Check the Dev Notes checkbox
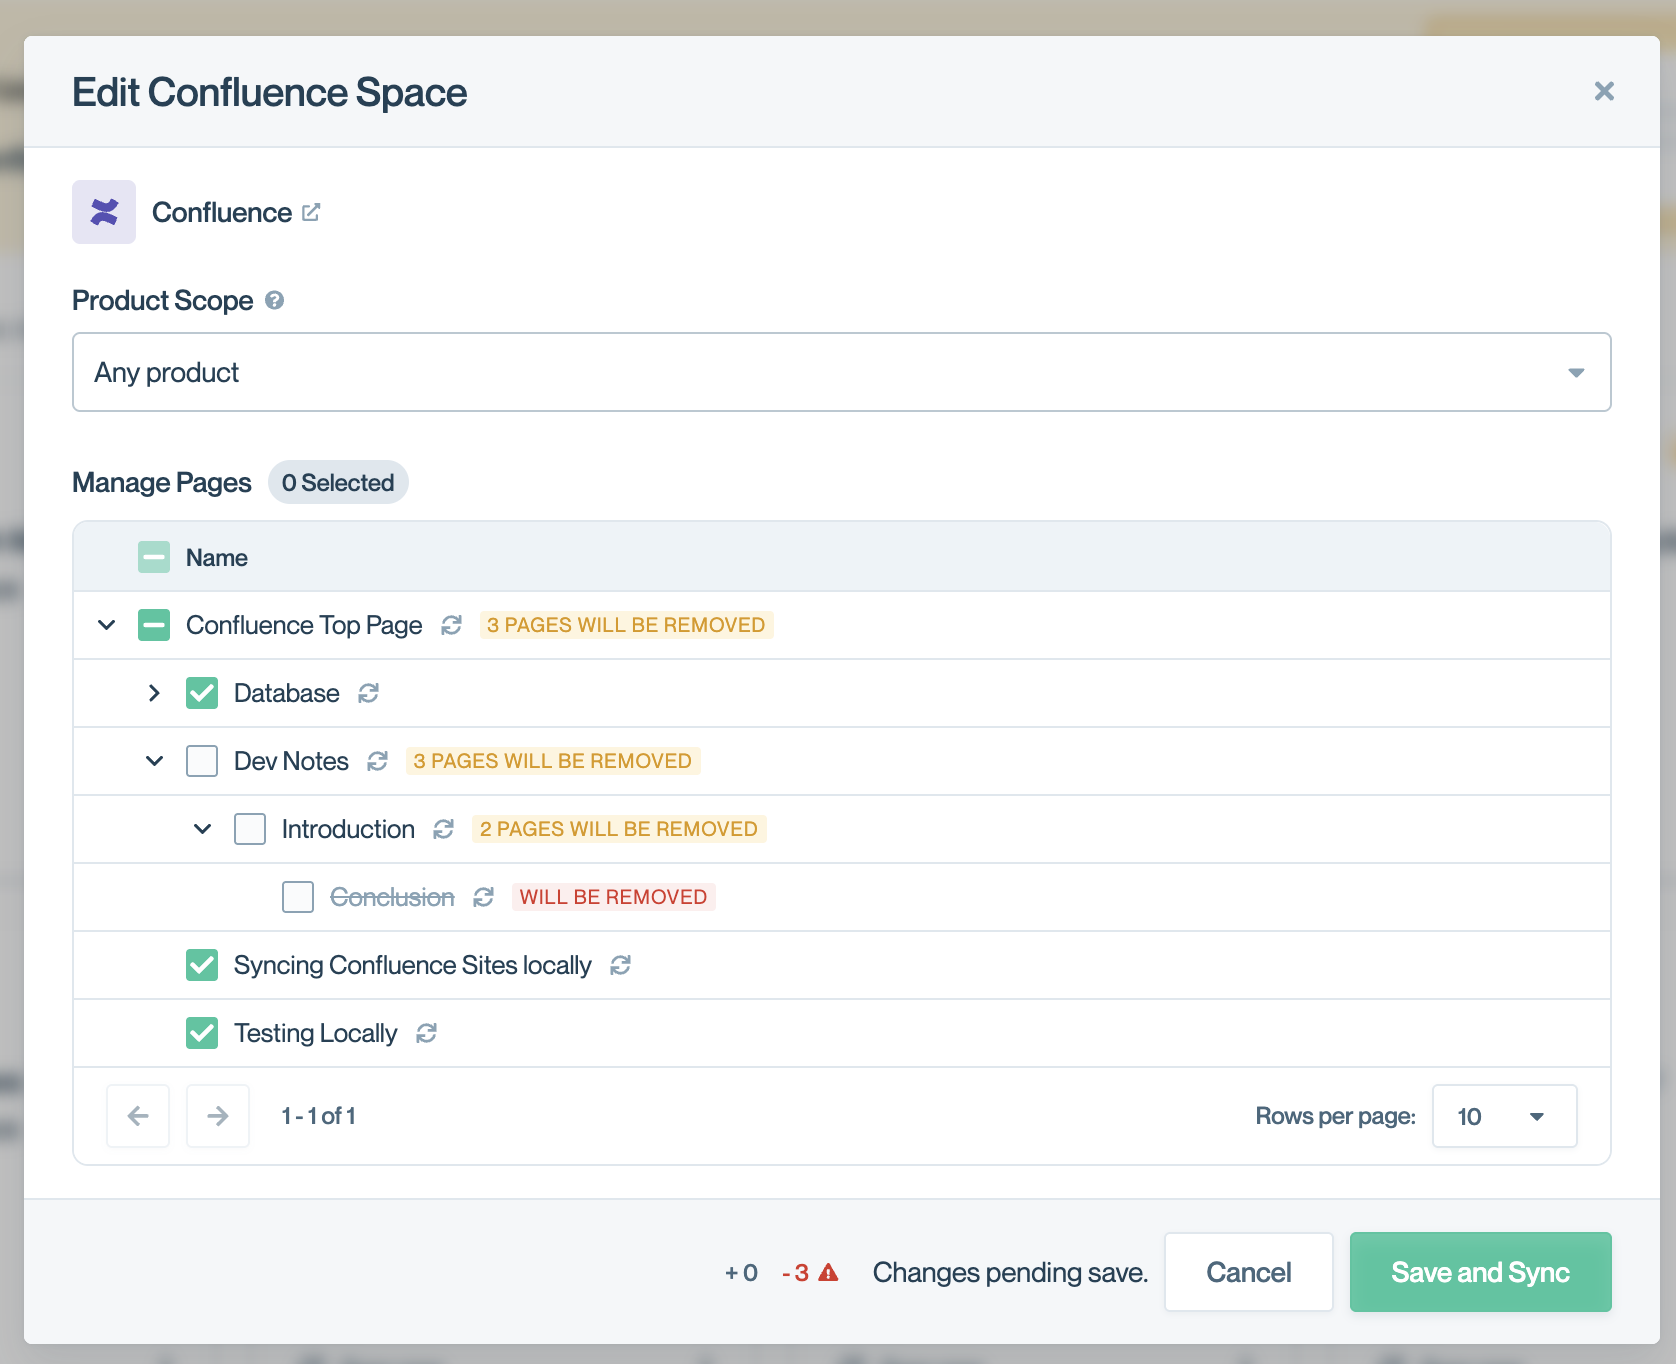The height and width of the screenshot is (1364, 1676). click(x=202, y=761)
